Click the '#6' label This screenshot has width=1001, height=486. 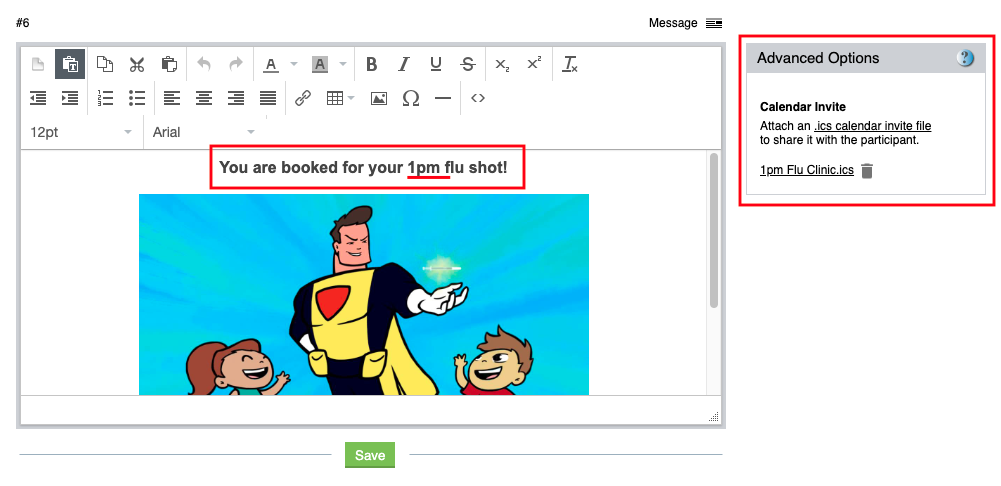coord(23,23)
